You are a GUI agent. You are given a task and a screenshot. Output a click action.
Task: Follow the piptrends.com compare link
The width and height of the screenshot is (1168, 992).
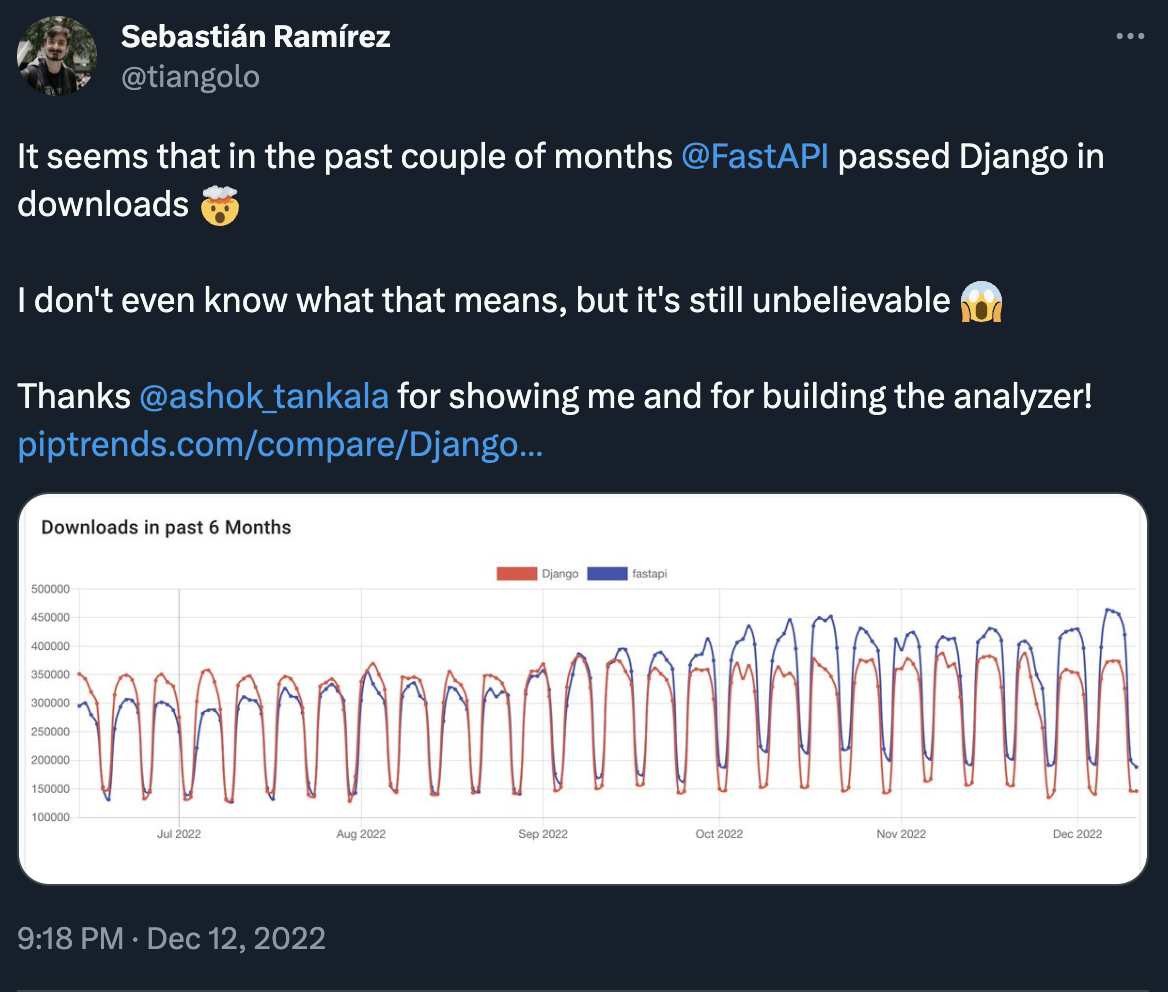click(280, 445)
